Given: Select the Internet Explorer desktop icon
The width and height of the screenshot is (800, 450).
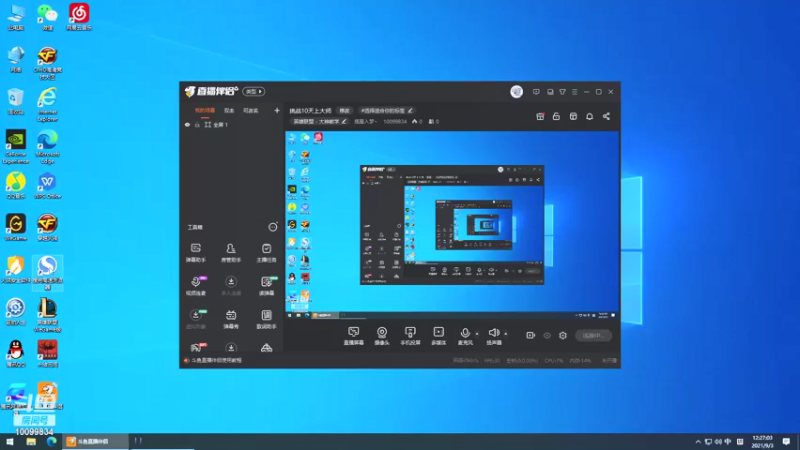Looking at the screenshot, I should point(47,105).
